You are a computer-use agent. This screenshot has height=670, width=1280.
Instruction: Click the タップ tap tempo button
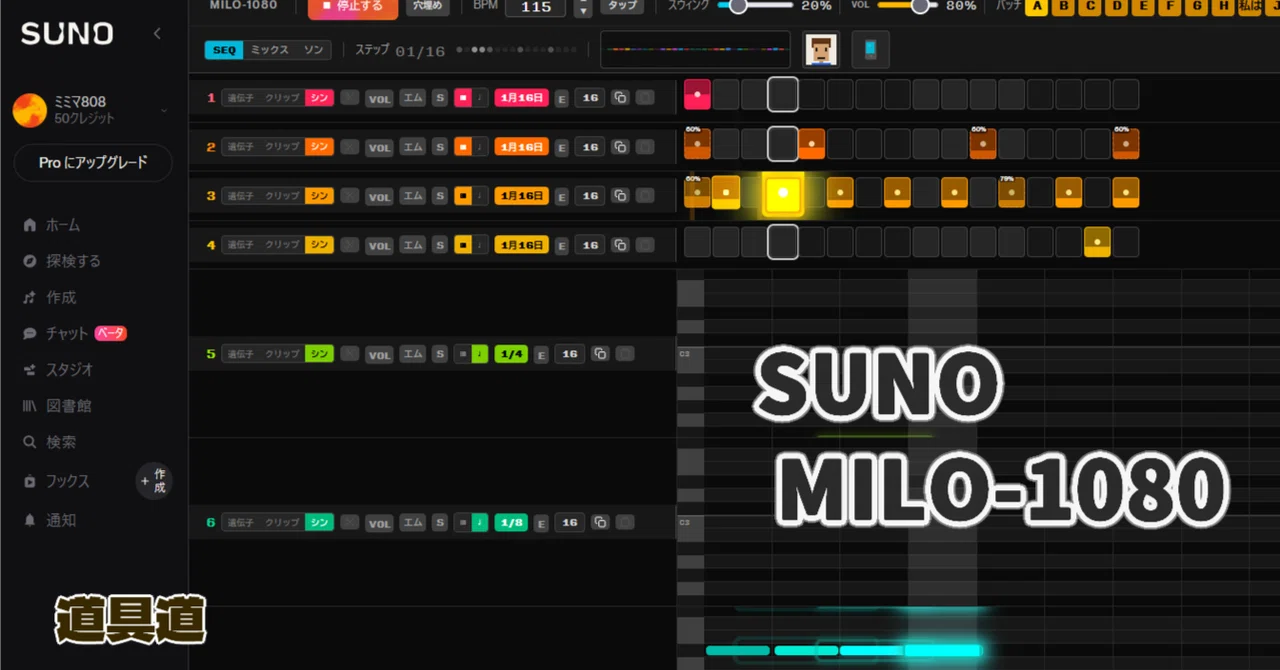[622, 6]
